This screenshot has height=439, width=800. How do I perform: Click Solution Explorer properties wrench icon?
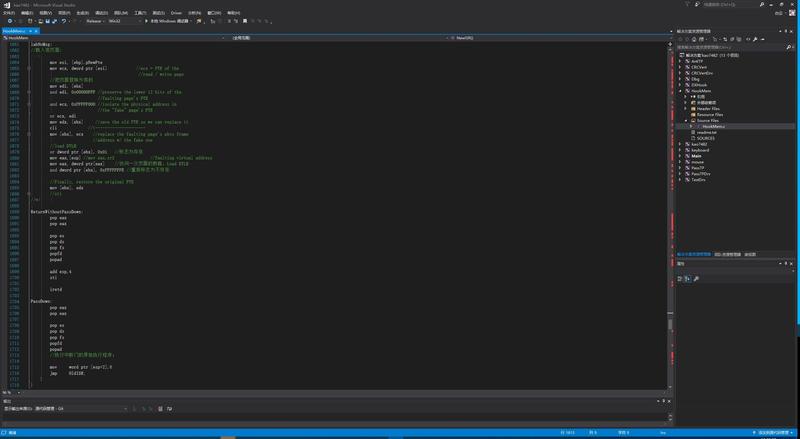[x=755, y=39]
